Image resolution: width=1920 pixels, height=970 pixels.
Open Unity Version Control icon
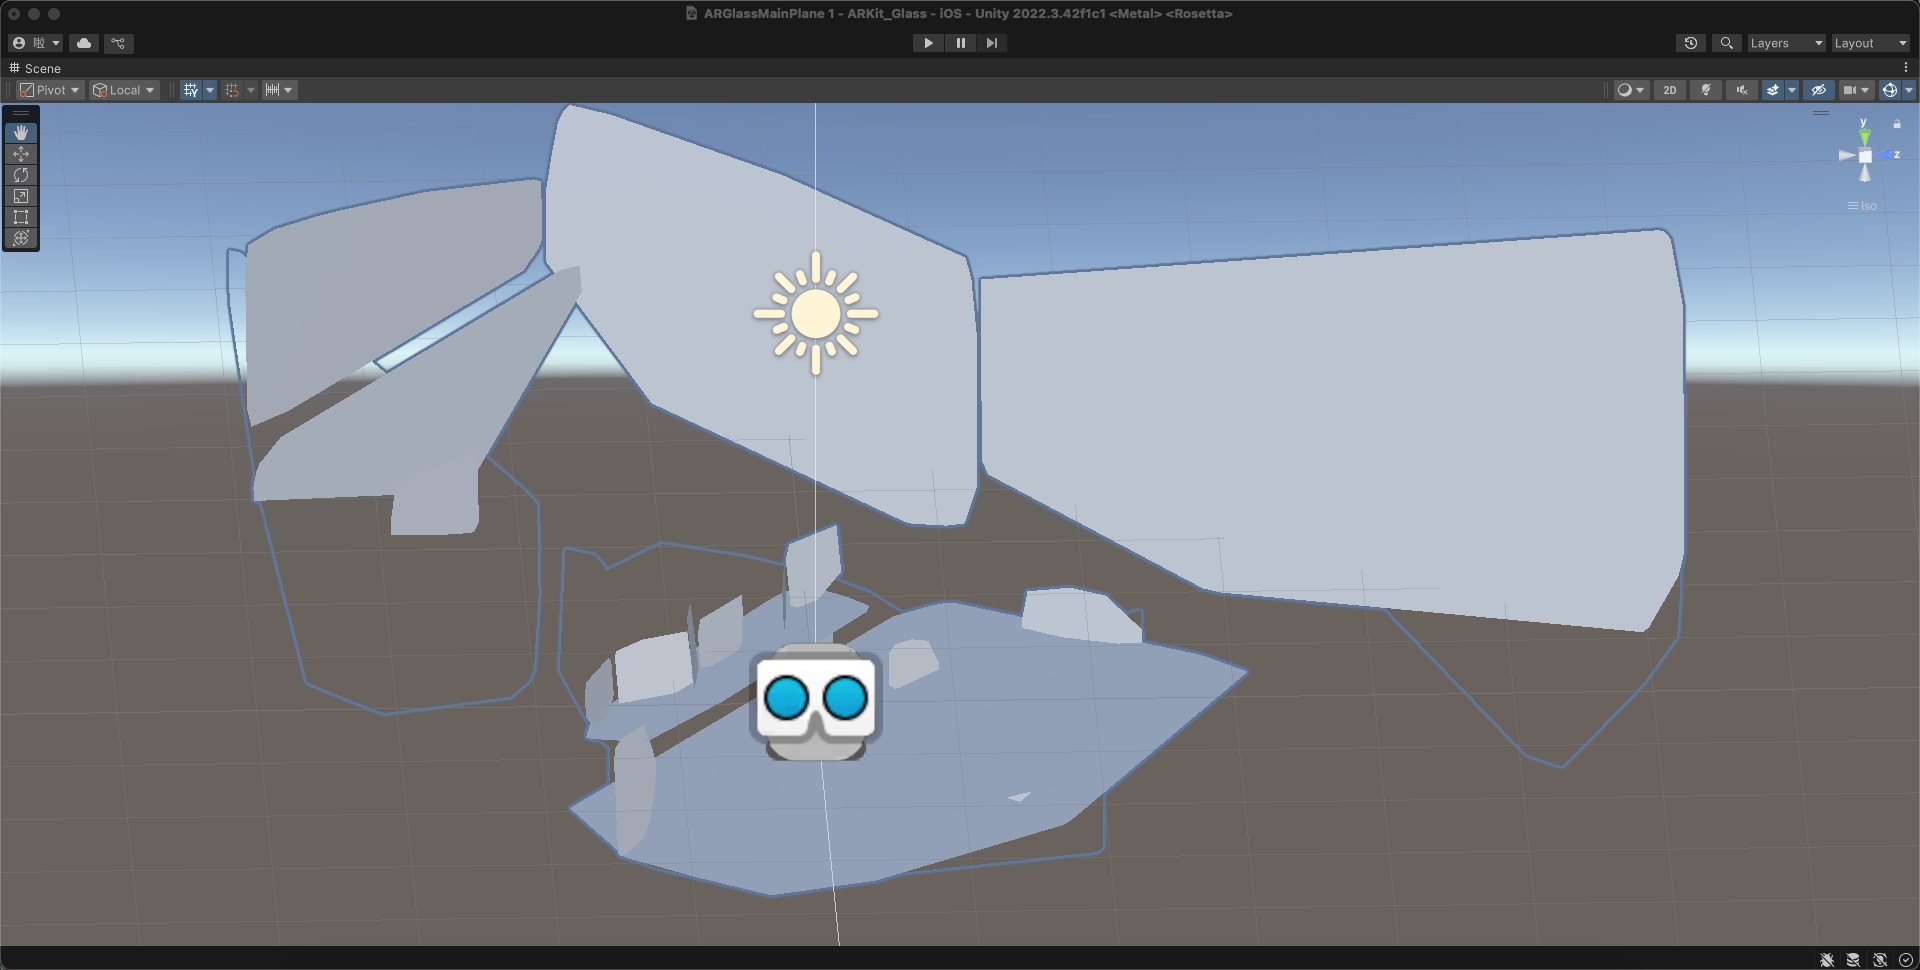click(118, 43)
